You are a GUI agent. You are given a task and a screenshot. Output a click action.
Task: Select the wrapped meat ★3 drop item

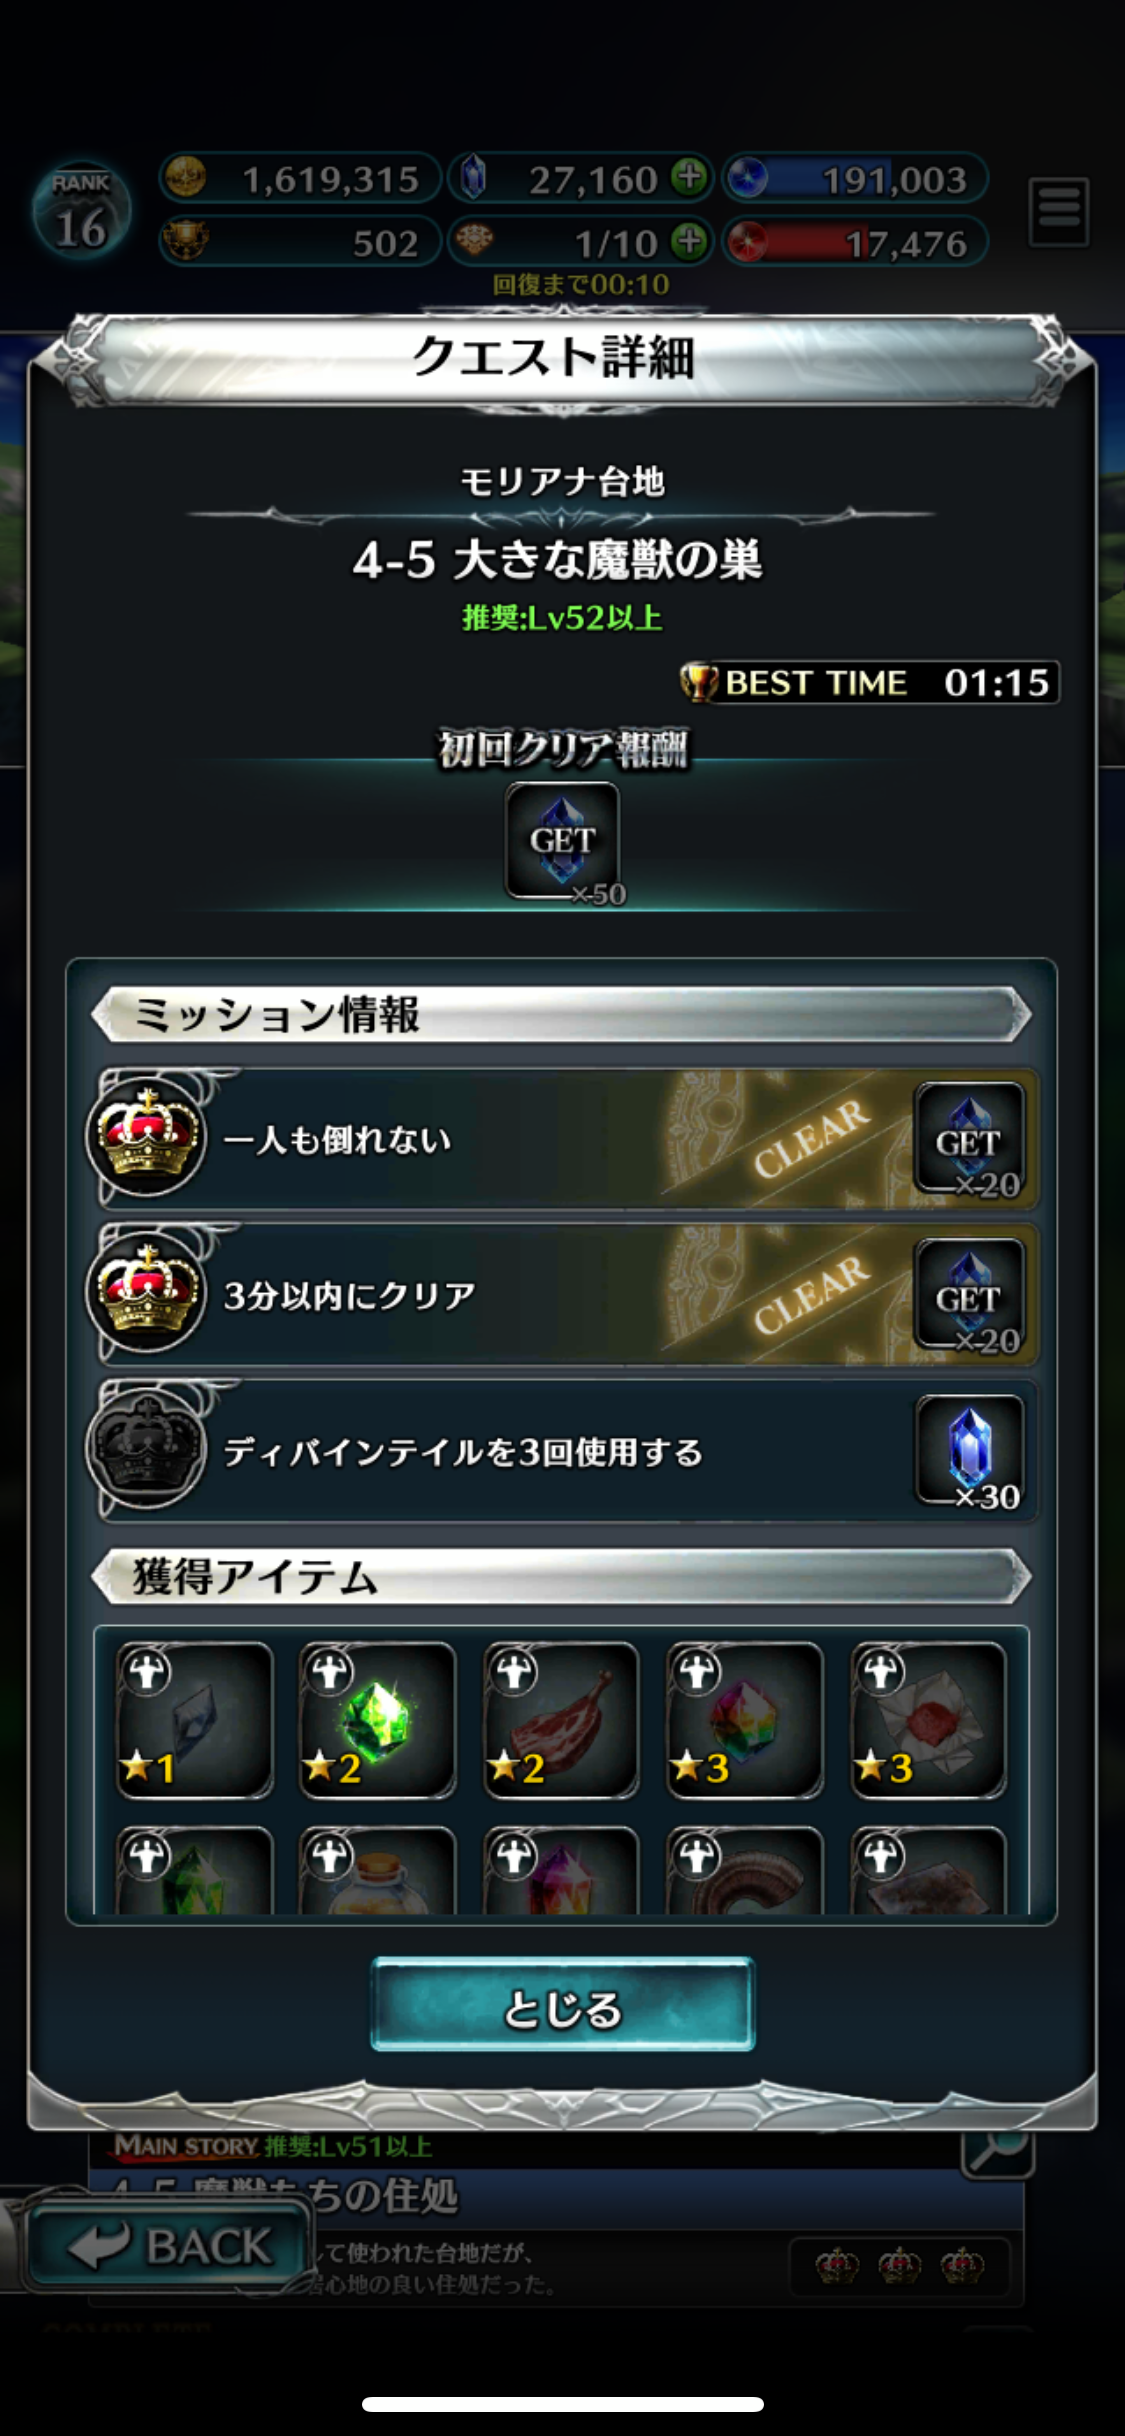929,1720
